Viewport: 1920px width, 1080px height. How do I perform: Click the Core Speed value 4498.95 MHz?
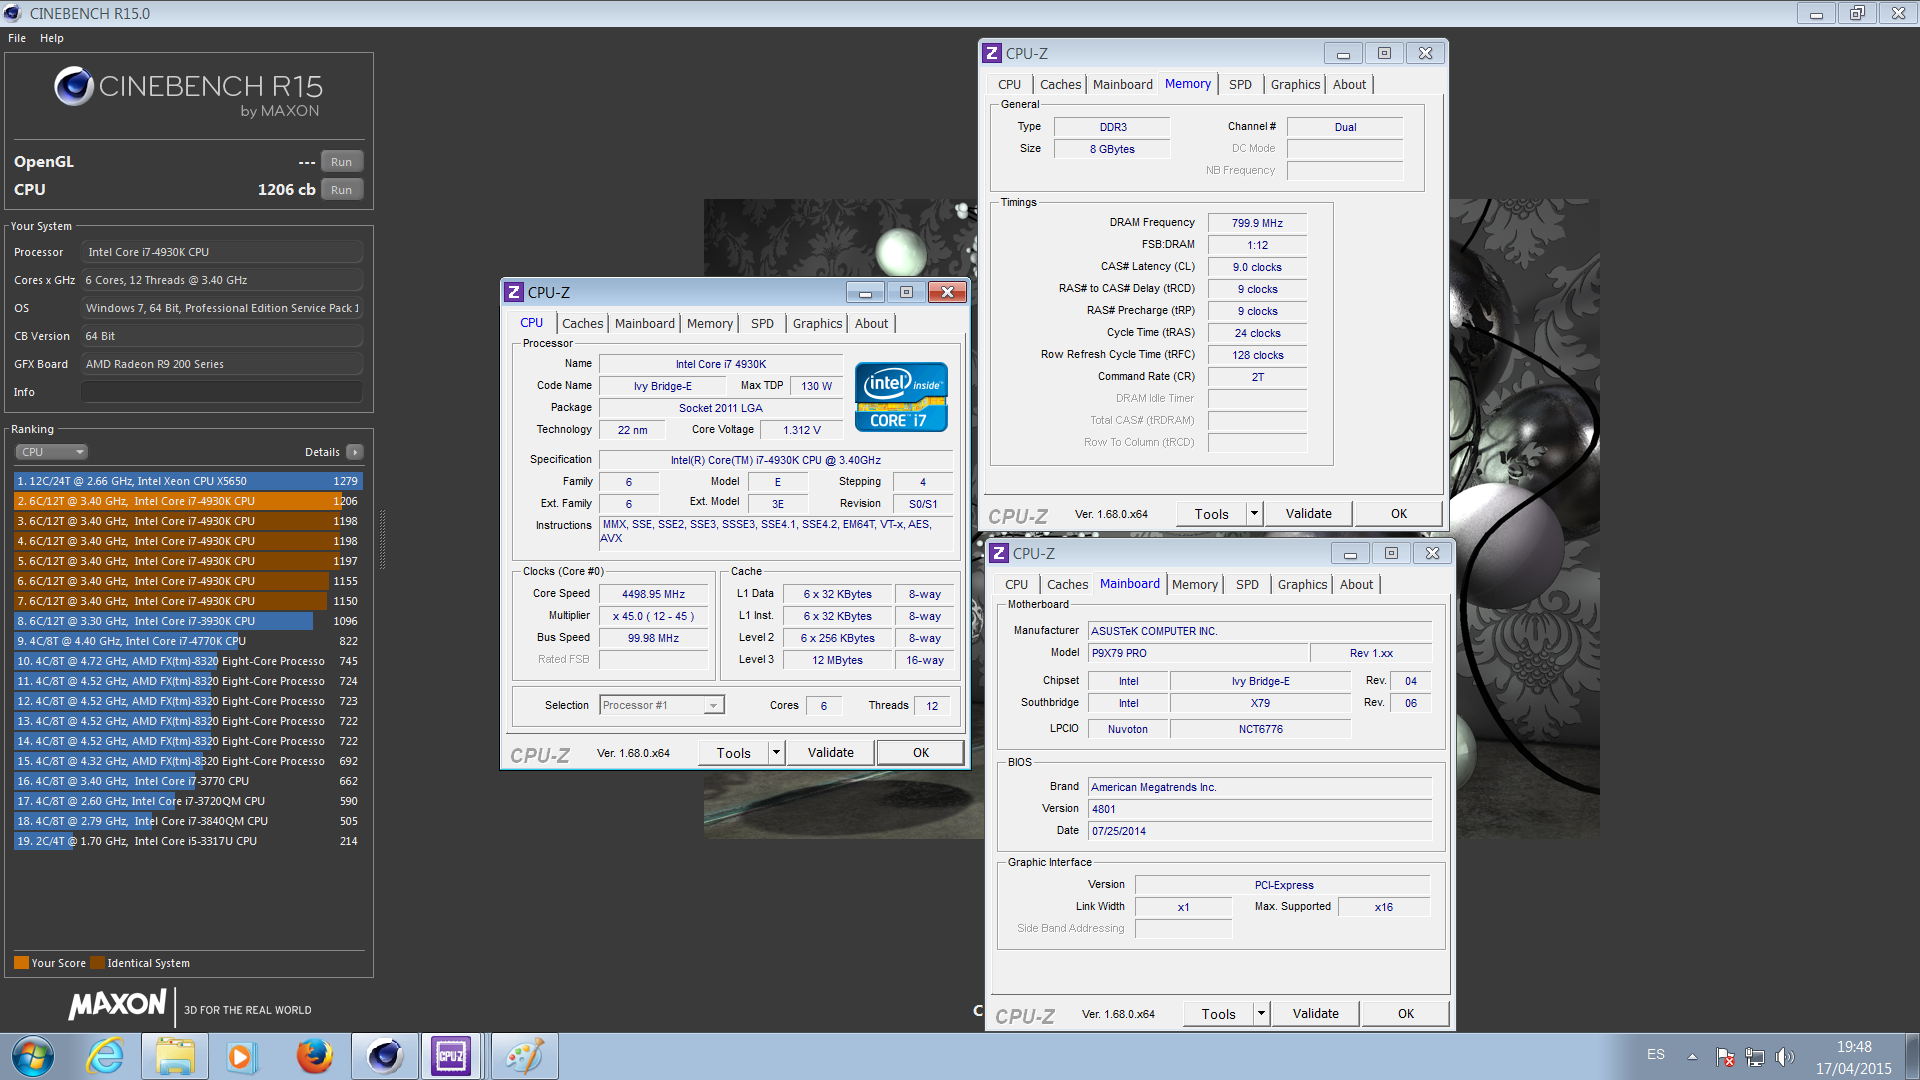[x=653, y=594]
